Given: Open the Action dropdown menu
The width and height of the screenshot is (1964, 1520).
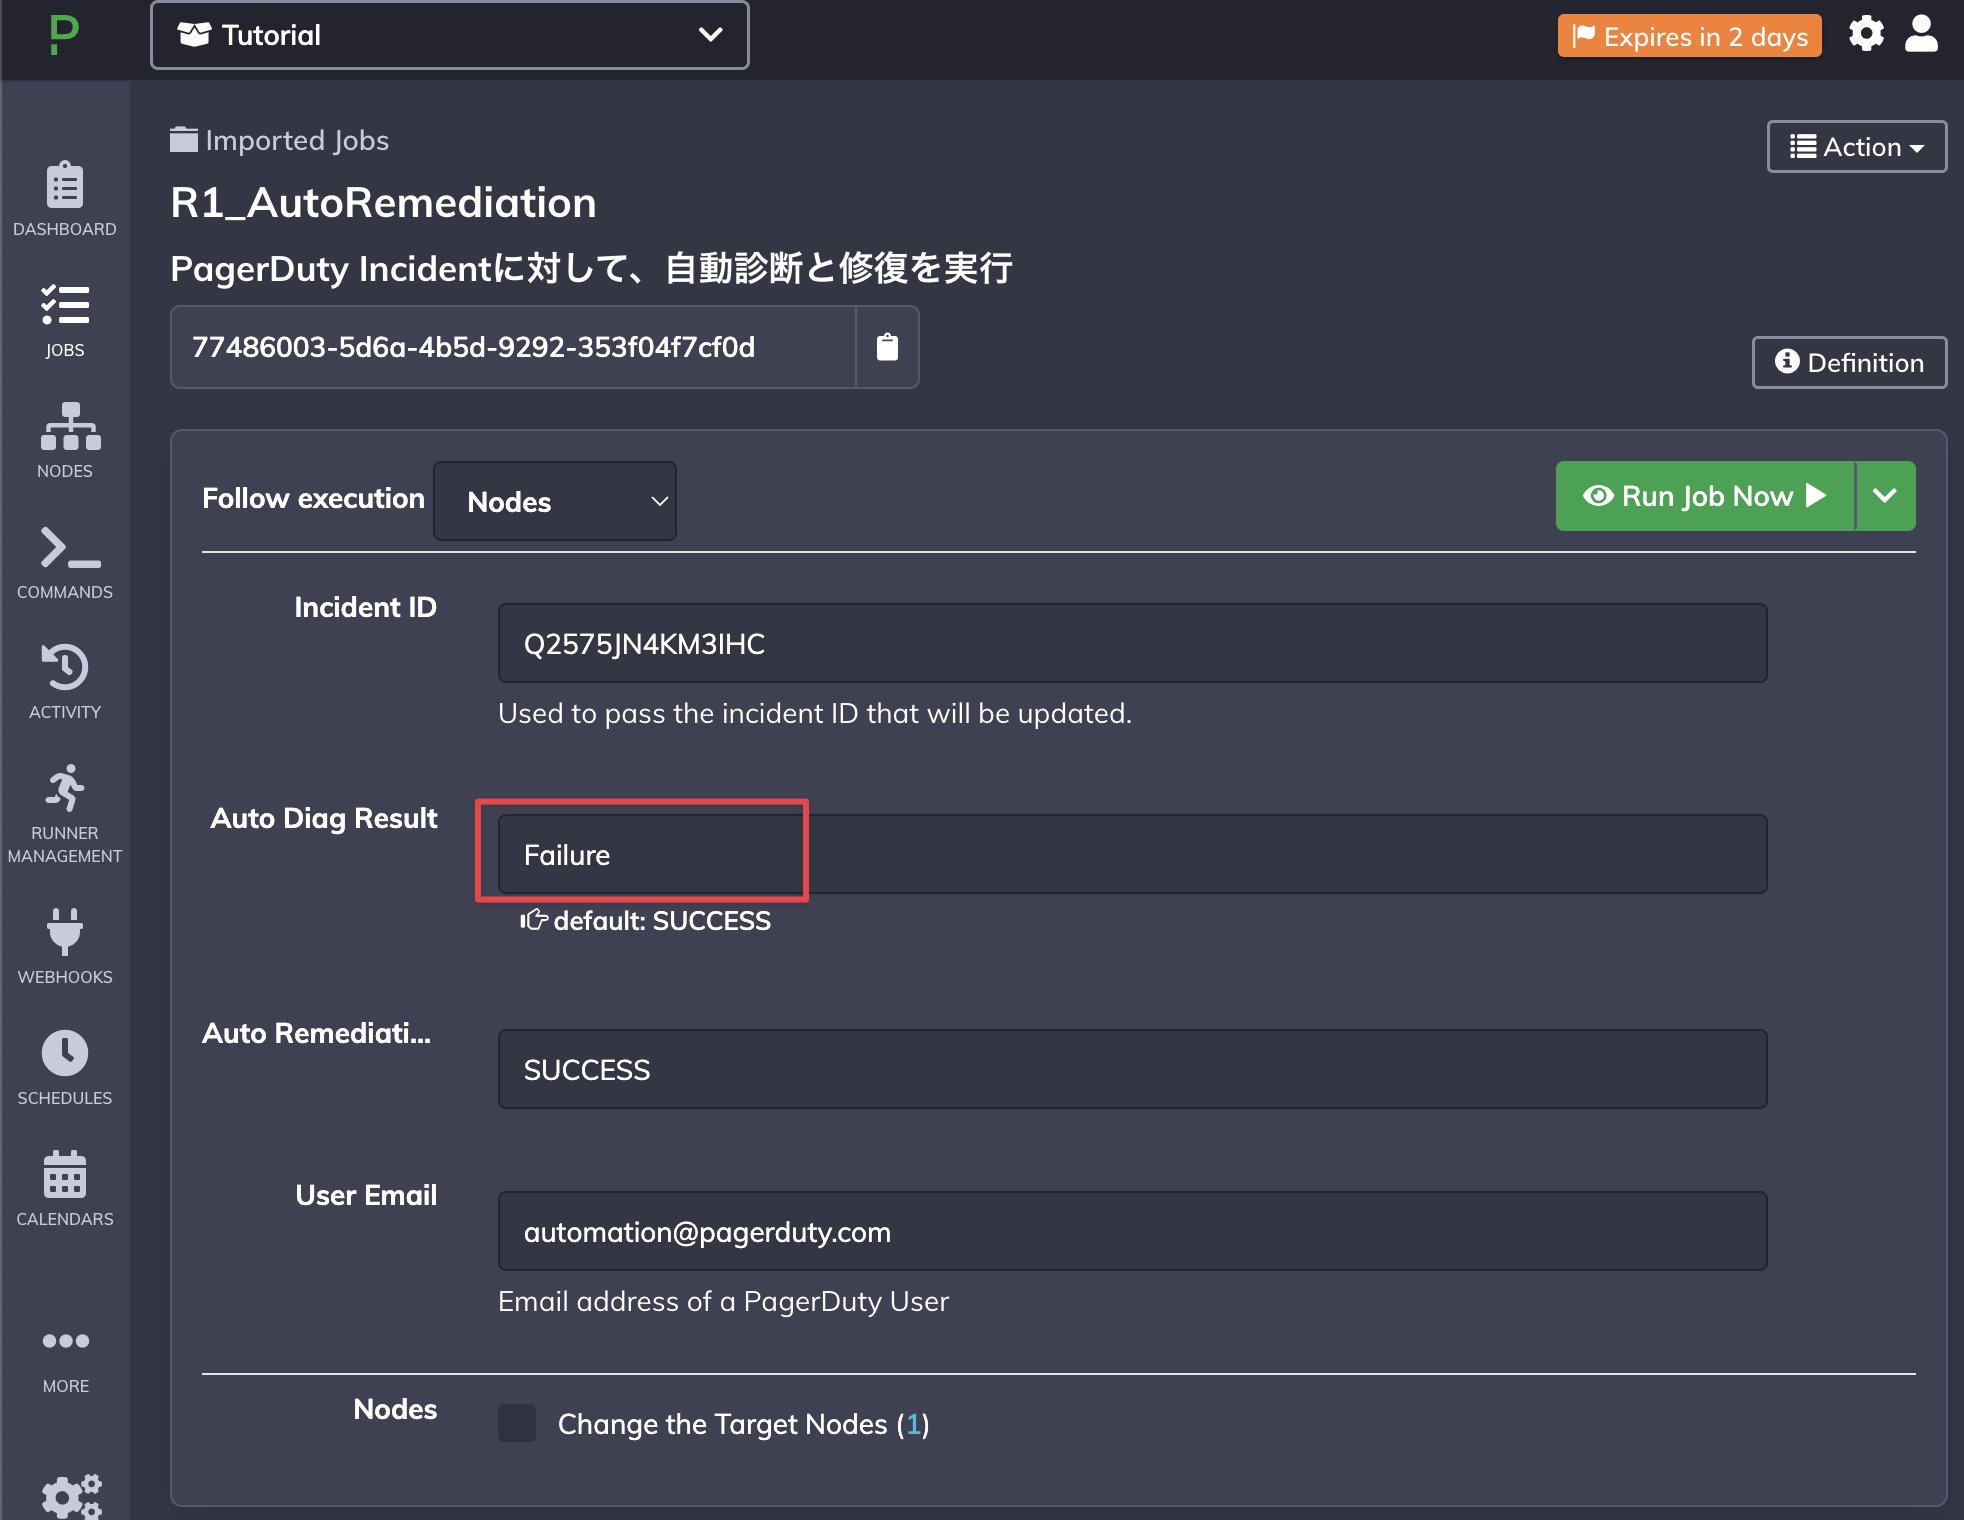Looking at the screenshot, I should pos(1857,147).
